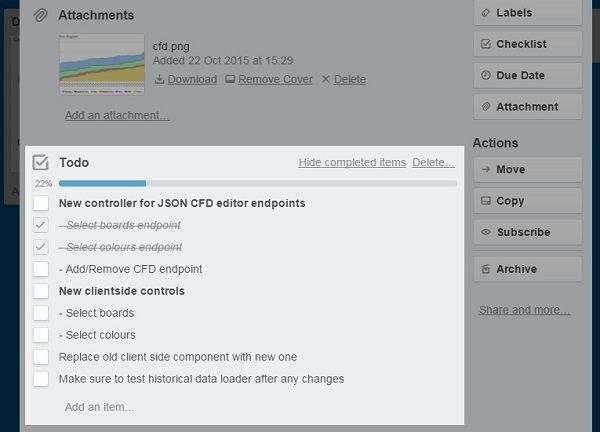Click the Attachment paperclip icon in sidebar

(486, 106)
